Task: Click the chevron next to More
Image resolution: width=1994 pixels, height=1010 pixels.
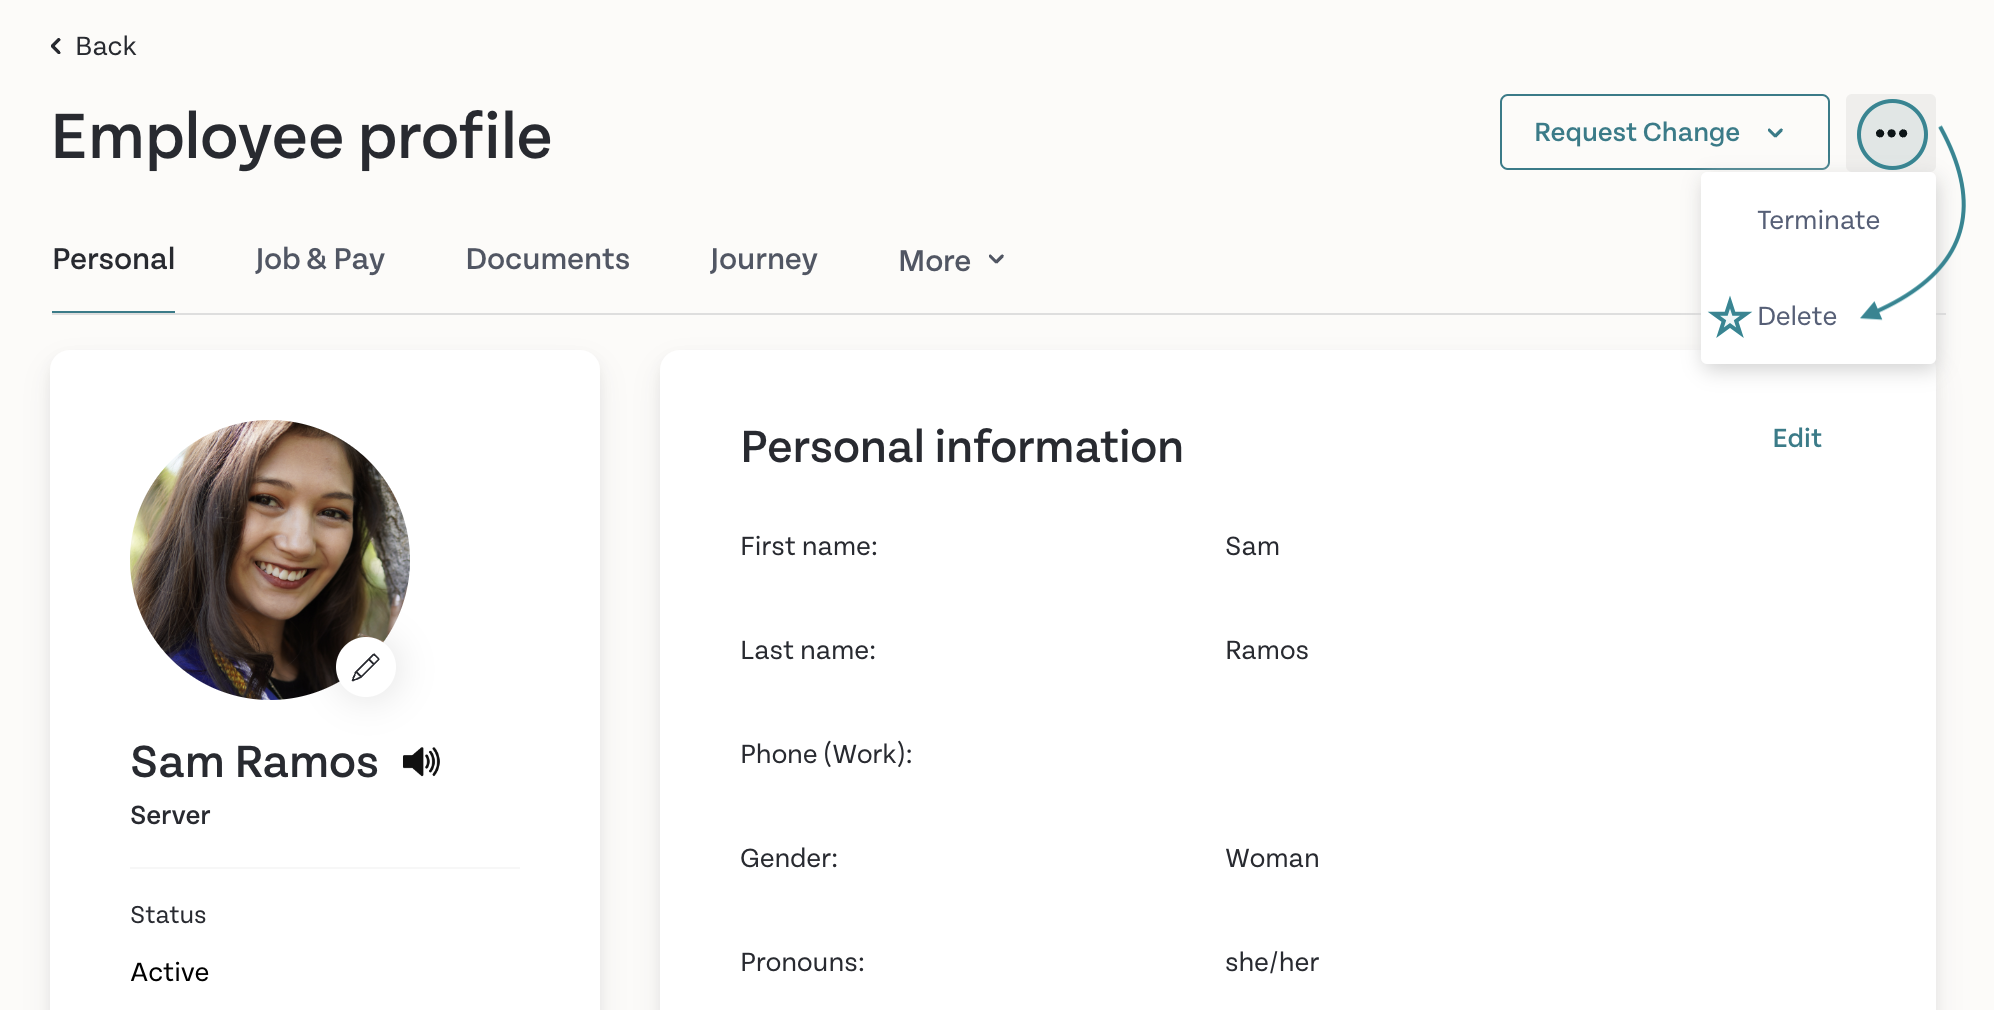Action: click(x=996, y=260)
